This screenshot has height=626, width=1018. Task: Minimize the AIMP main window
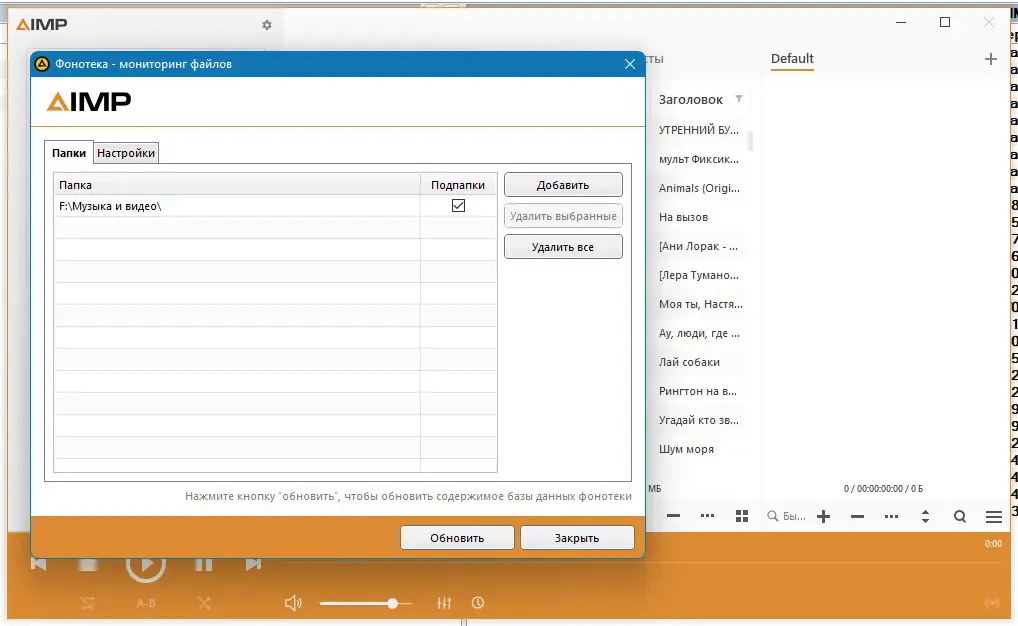click(901, 23)
